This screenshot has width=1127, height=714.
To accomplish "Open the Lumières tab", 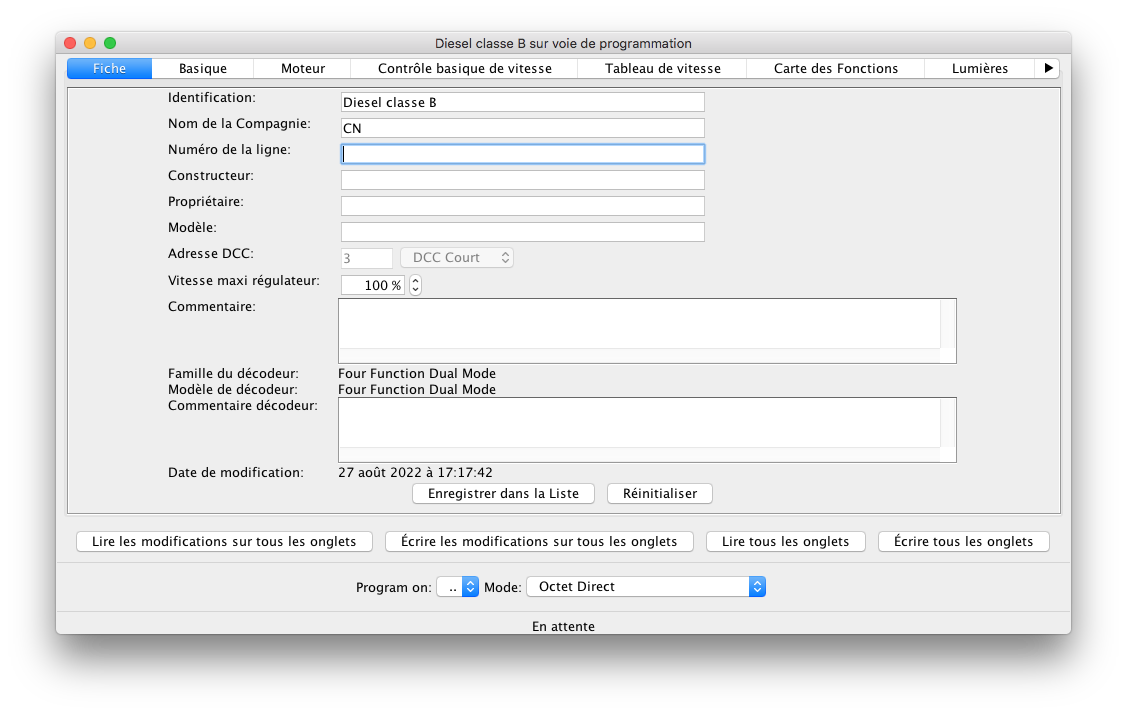I will coord(979,69).
